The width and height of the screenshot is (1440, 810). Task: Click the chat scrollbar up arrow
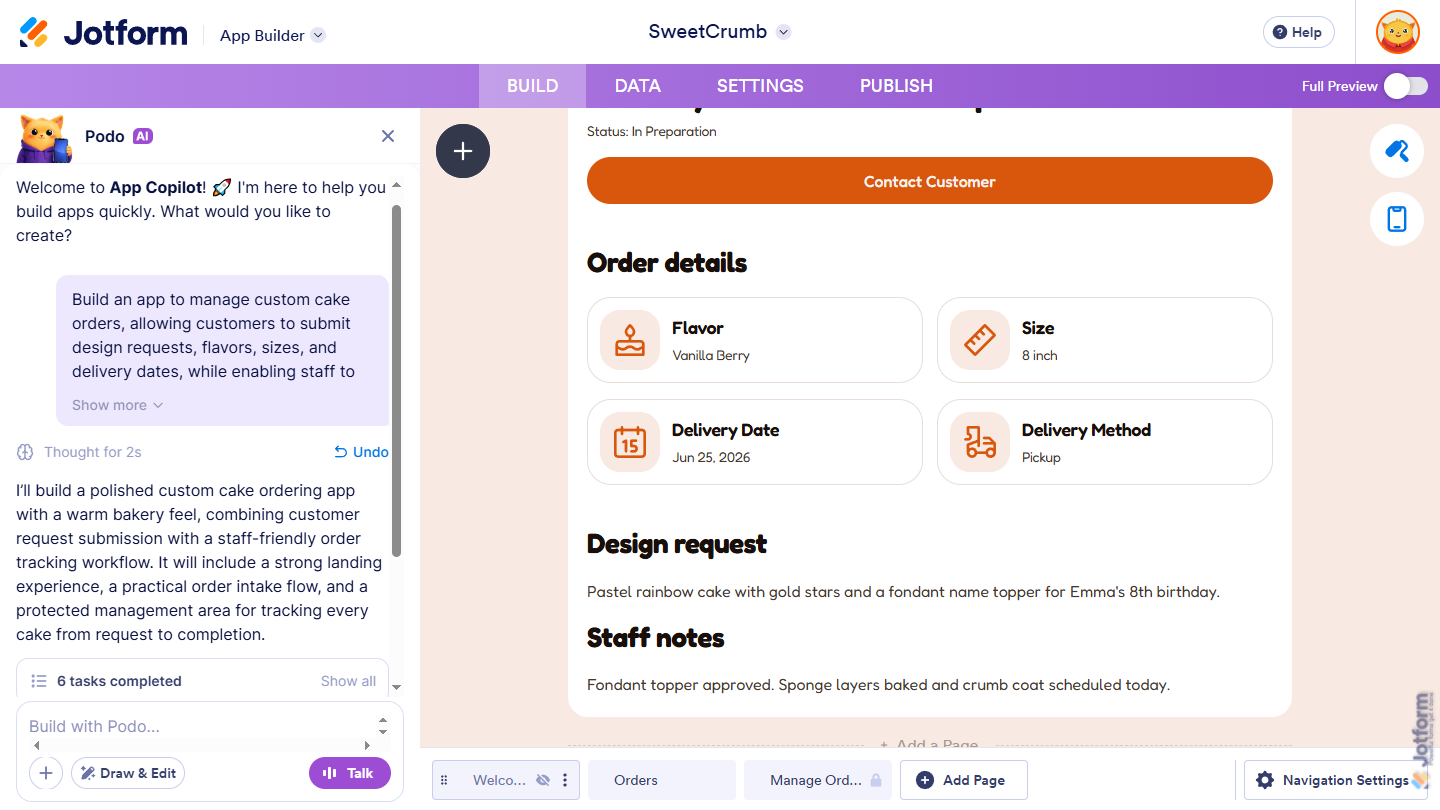[396, 186]
